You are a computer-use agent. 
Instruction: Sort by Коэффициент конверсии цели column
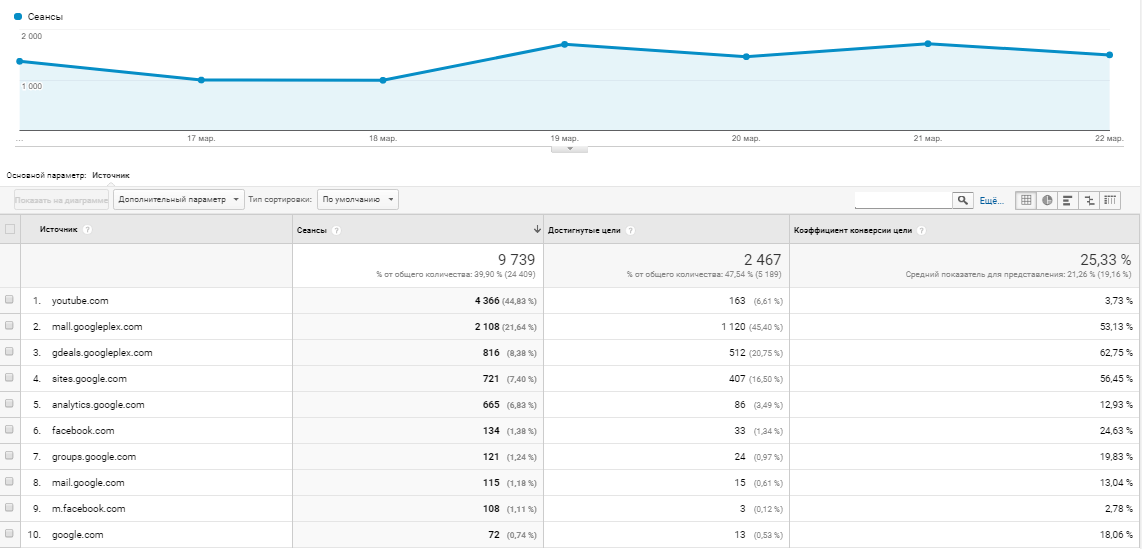pos(852,230)
